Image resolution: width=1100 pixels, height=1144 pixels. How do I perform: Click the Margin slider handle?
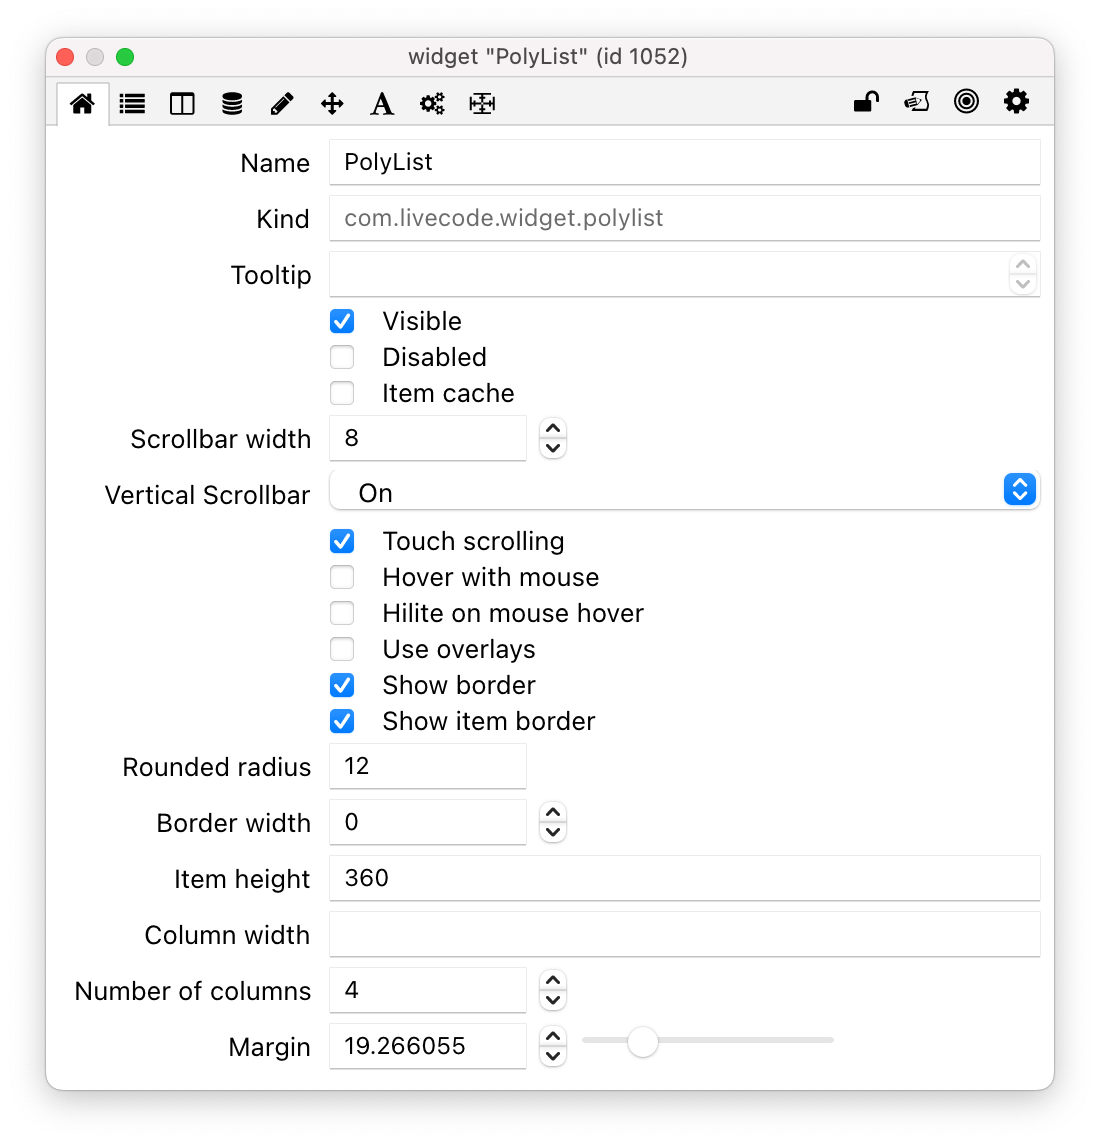[643, 1041]
